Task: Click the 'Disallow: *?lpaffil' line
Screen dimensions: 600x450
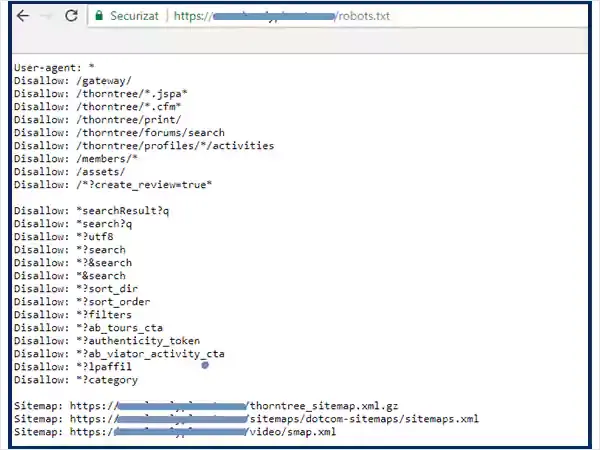Action: click(73, 367)
